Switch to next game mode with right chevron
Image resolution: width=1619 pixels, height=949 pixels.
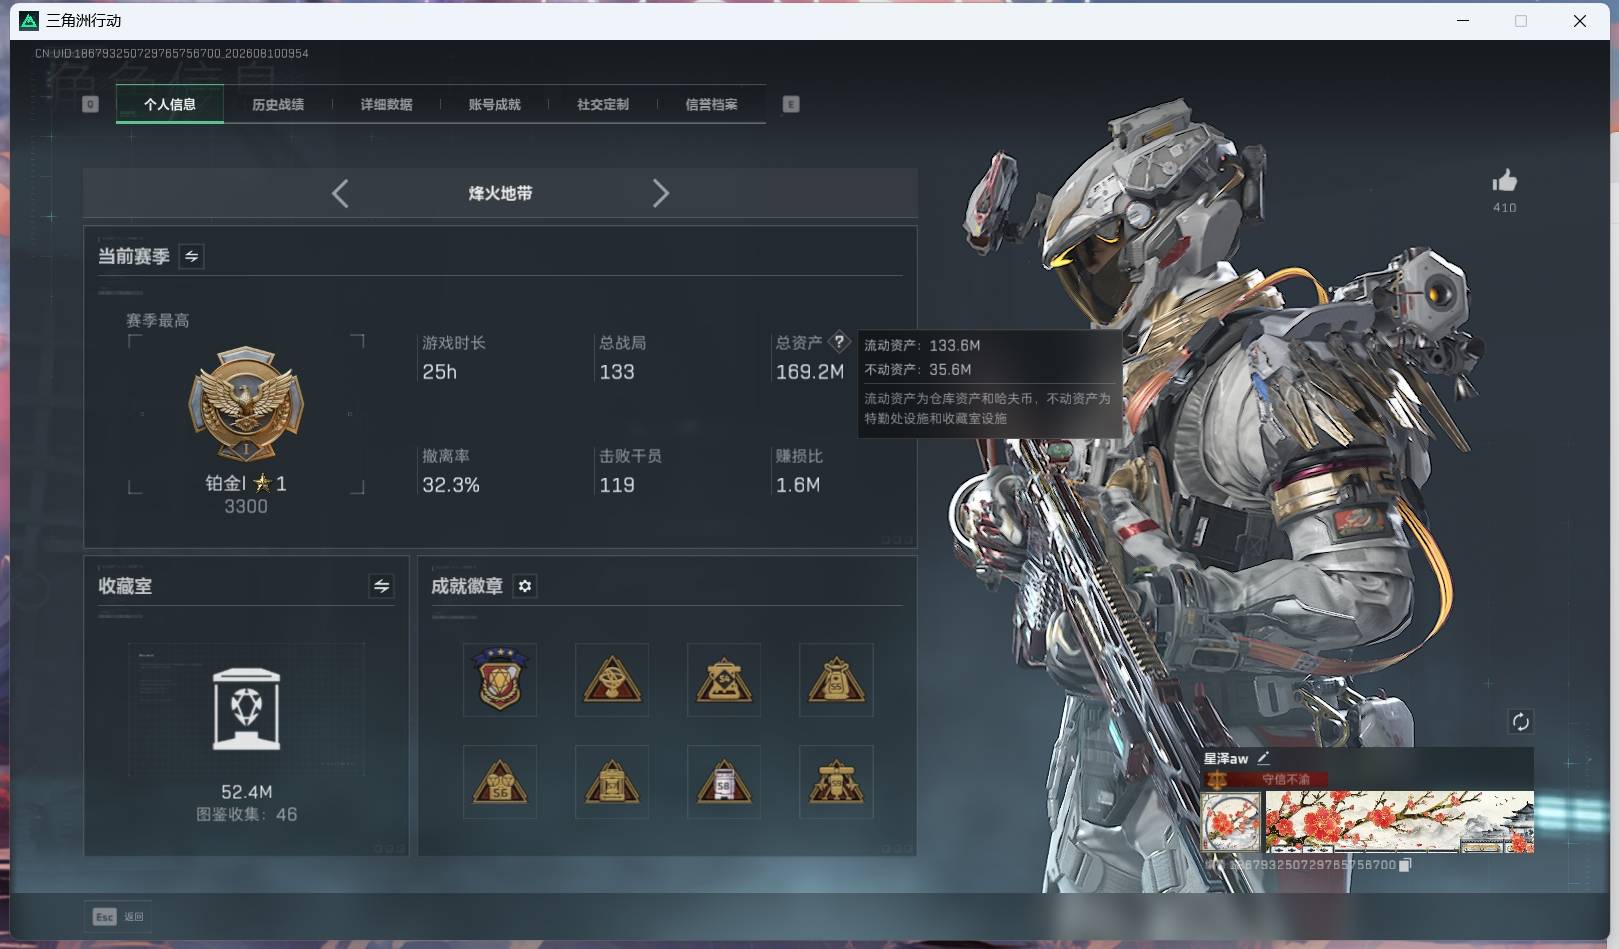[x=660, y=193]
